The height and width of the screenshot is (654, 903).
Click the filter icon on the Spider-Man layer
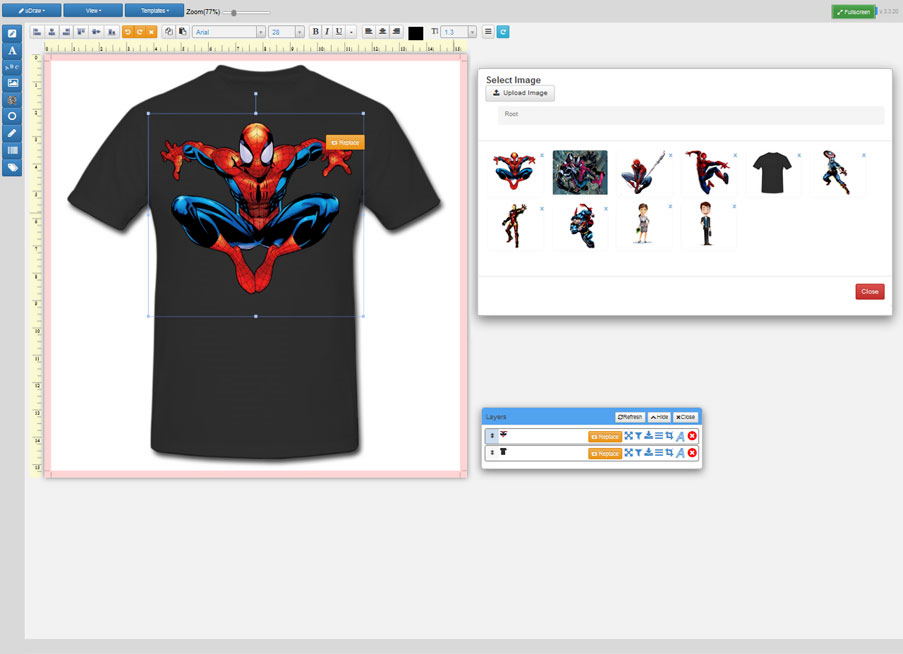click(x=638, y=436)
